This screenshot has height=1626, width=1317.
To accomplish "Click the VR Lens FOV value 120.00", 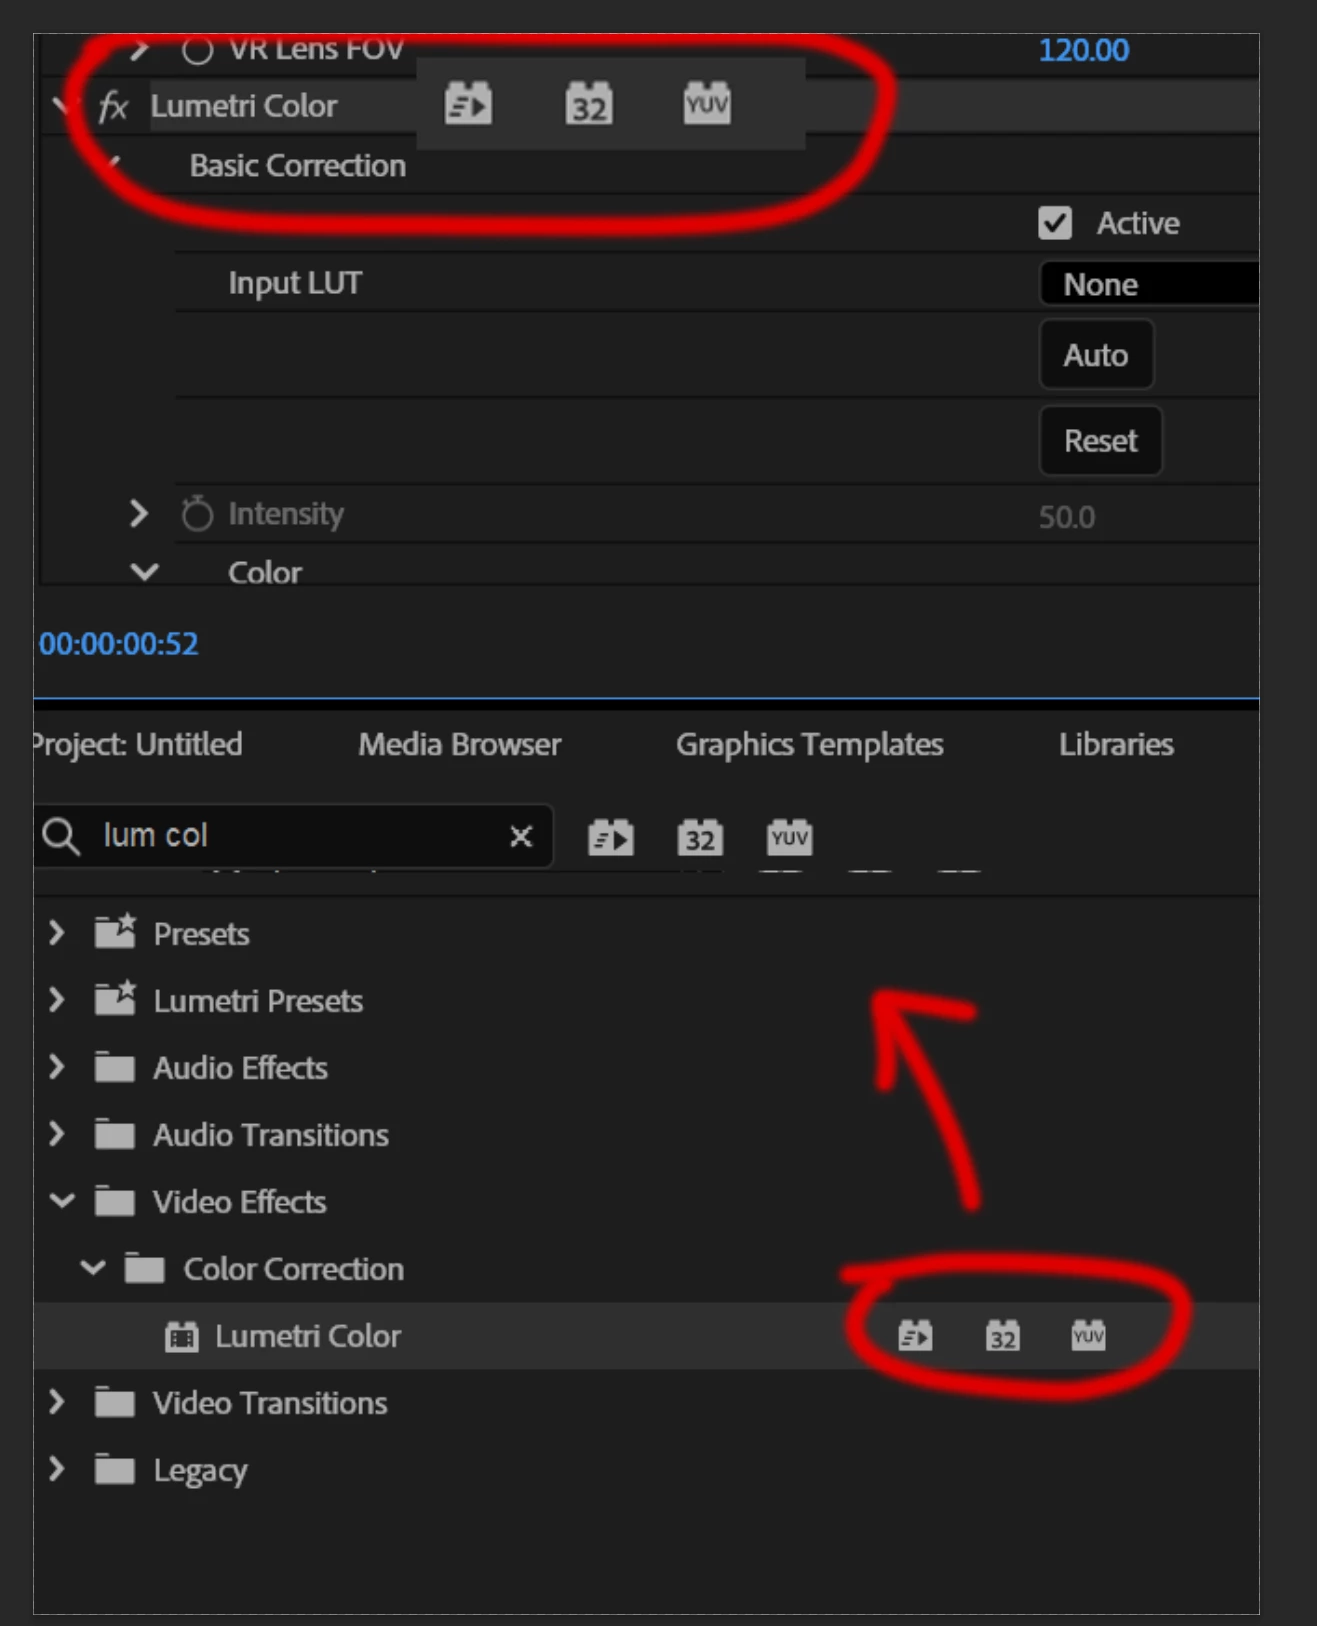I will 1084,50.
